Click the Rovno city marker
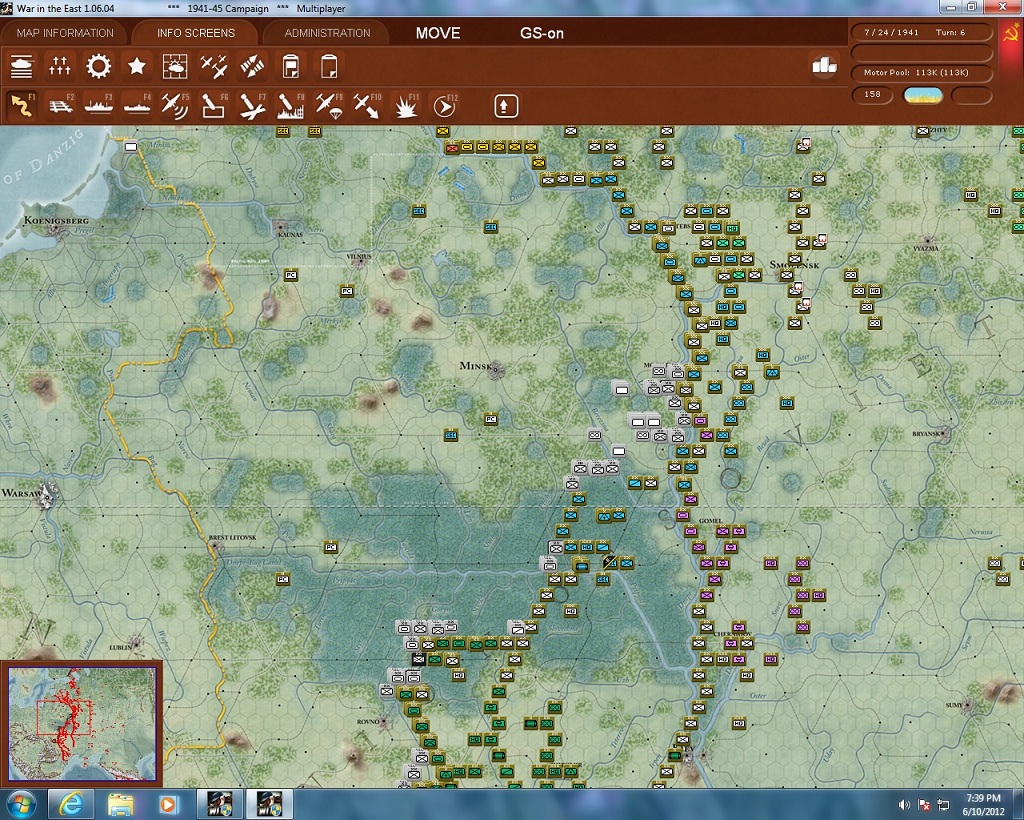Image resolution: width=1024 pixels, height=820 pixels. pos(384,721)
